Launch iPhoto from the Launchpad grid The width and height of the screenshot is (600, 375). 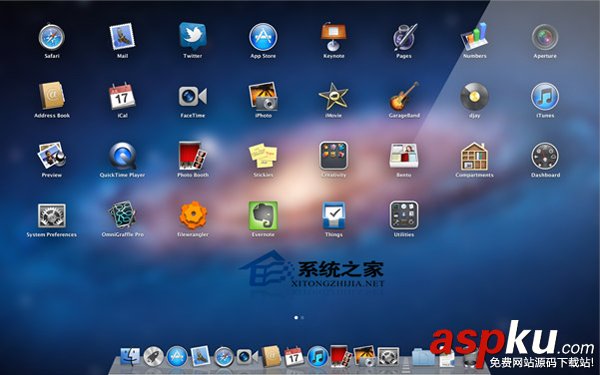[x=263, y=96]
